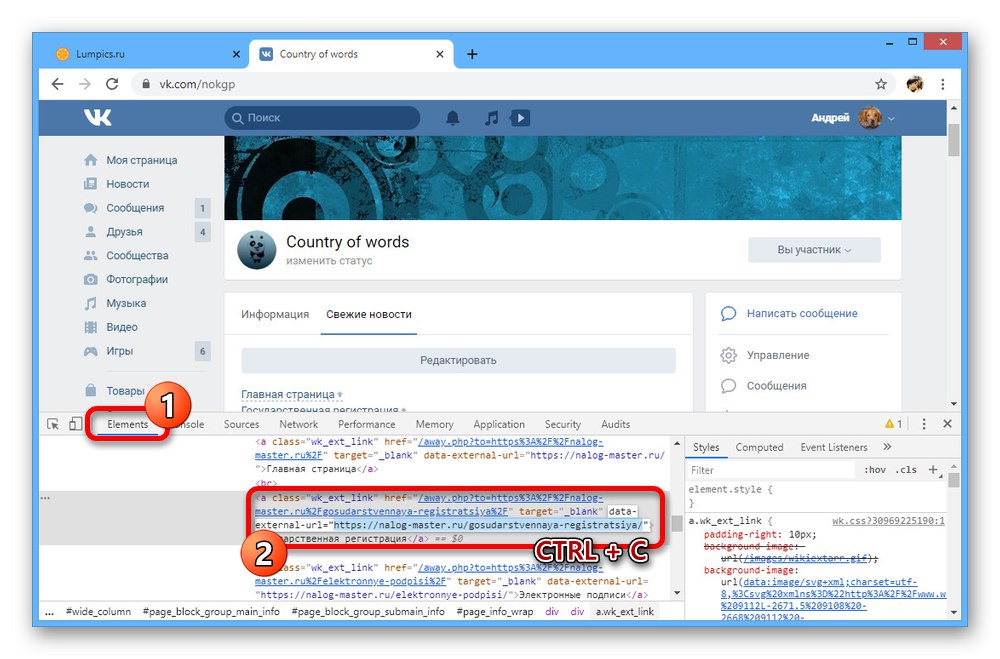Image resolution: width=1000 pixels, height=659 pixels.
Task: Click DevTools warning count icon
Action: pos(893,424)
